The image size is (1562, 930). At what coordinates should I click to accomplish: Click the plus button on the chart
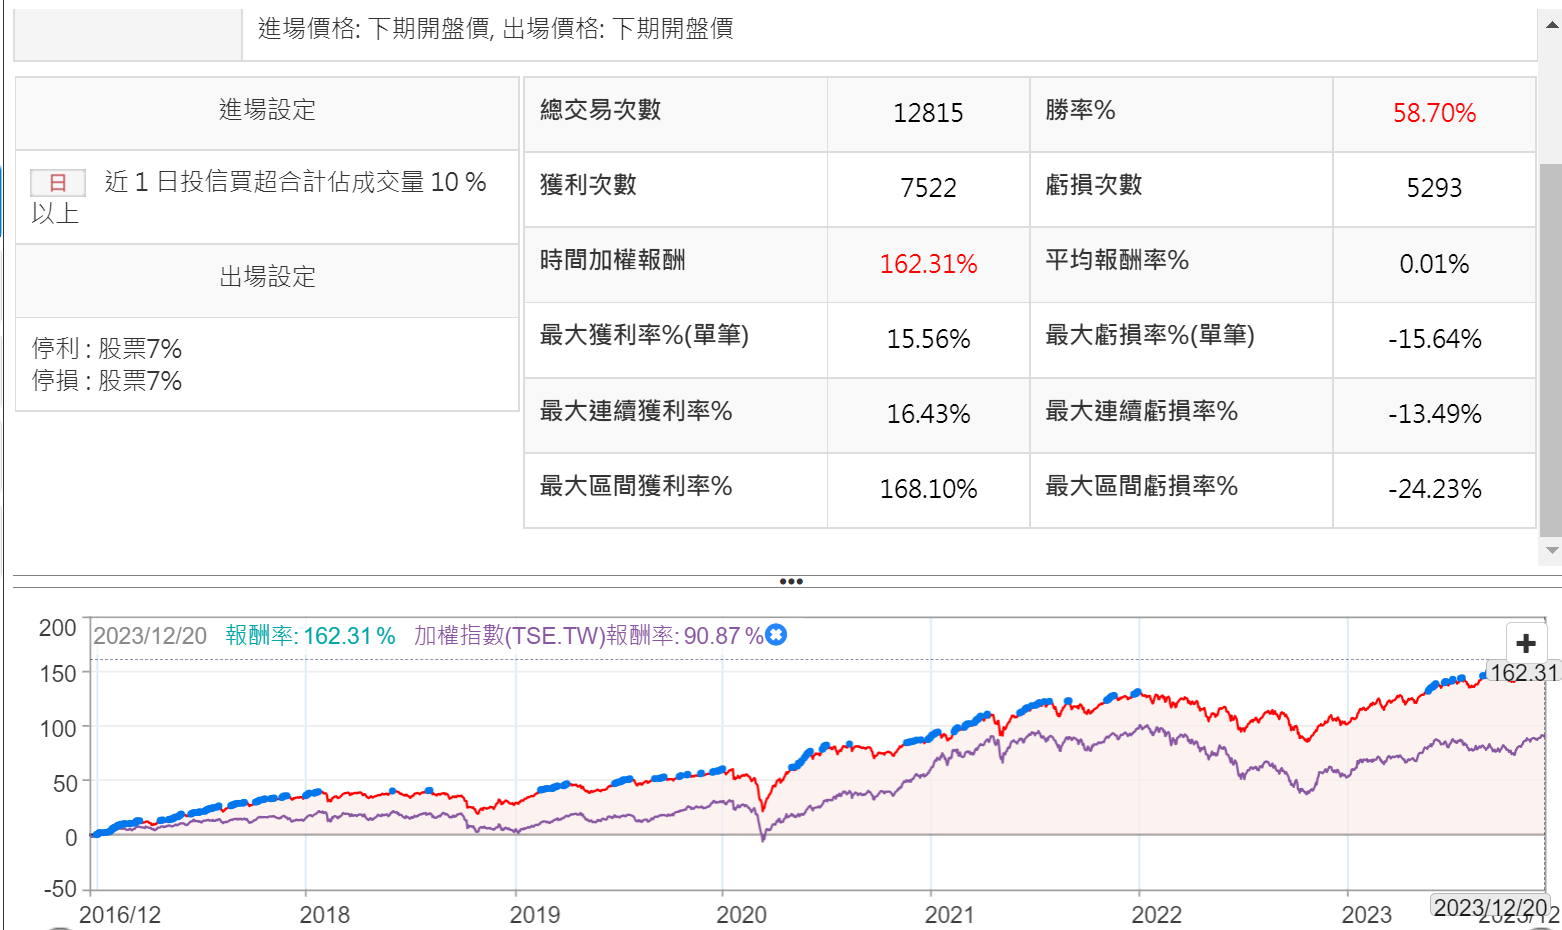tap(1526, 643)
